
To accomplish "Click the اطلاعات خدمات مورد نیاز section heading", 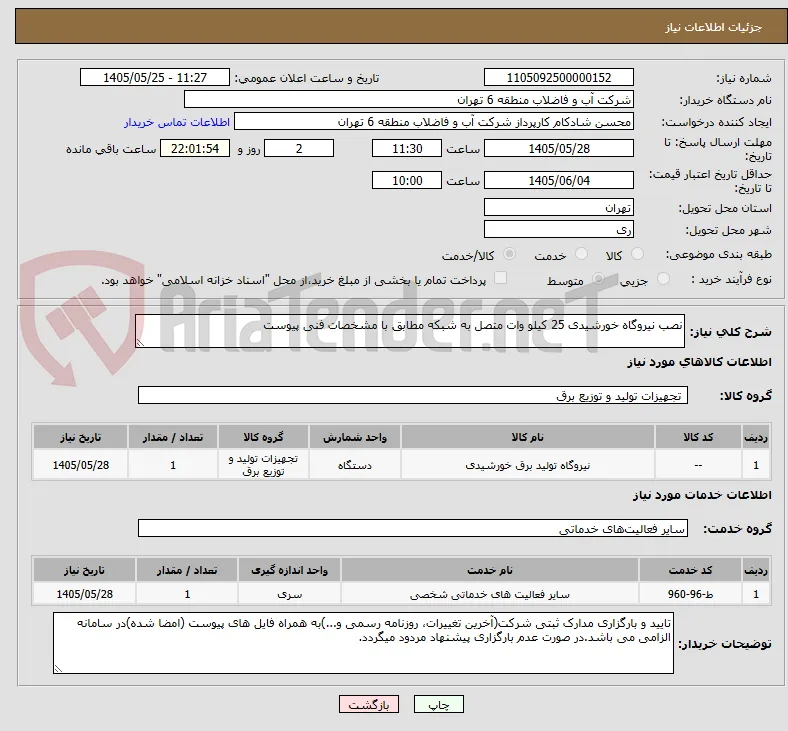I will [x=702, y=495].
